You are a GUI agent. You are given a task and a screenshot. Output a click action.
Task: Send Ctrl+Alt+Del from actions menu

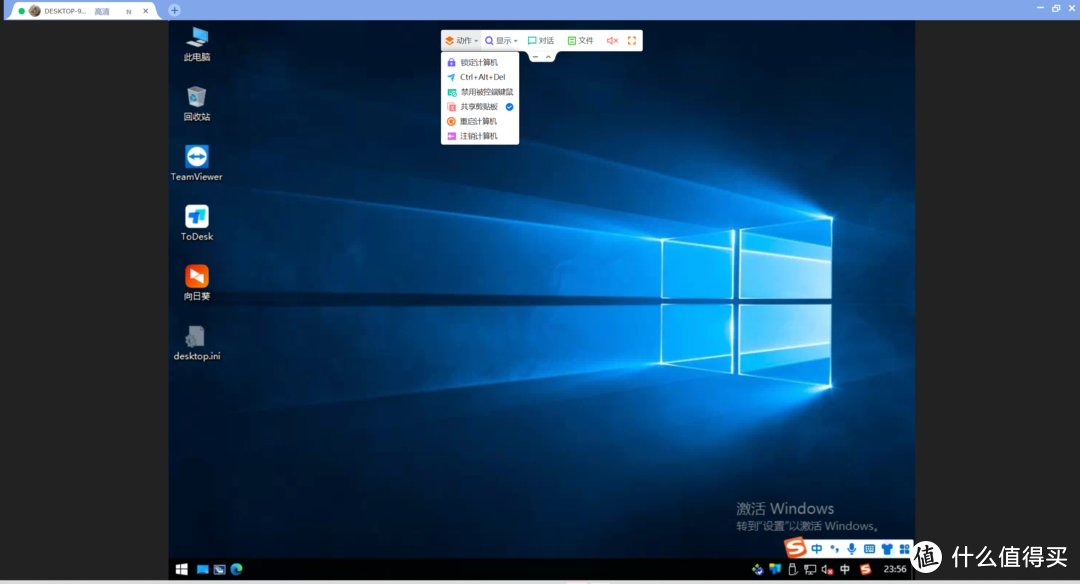coord(479,77)
